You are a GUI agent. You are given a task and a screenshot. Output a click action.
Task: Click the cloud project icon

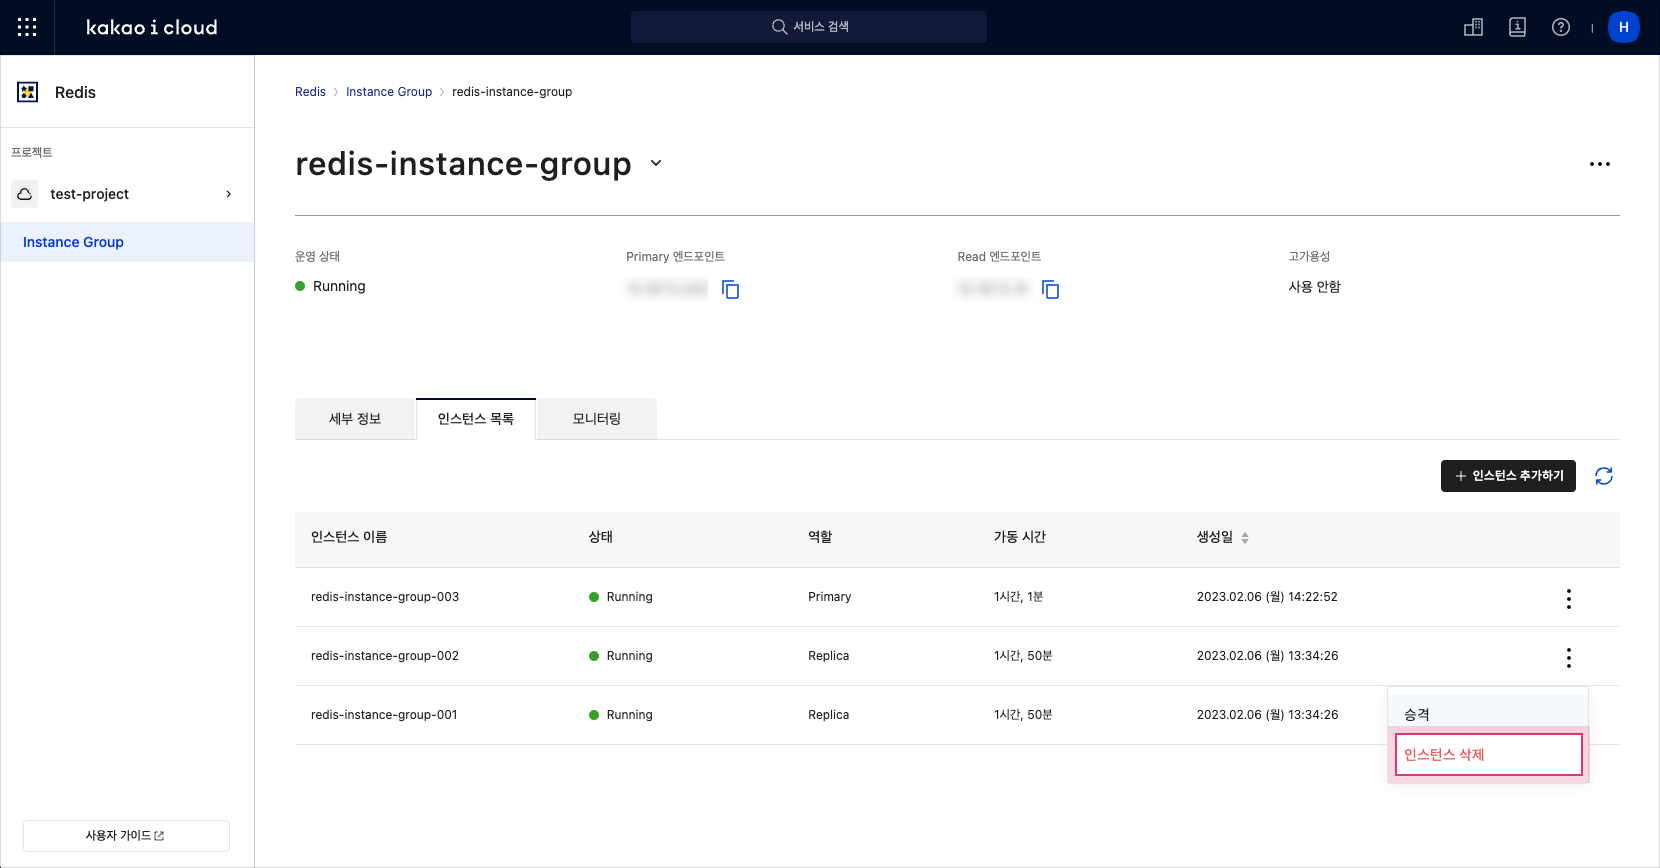pyautogui.click(x=25, y=194)
